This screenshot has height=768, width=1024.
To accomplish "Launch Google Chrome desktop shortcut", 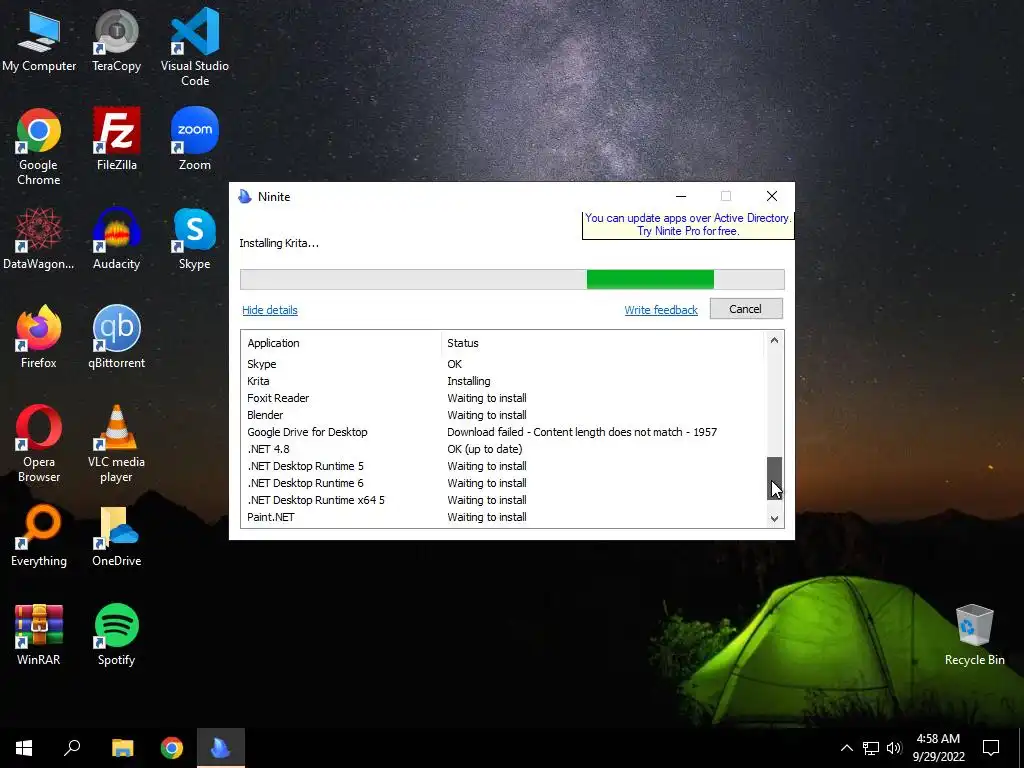I will coord(39,147).
